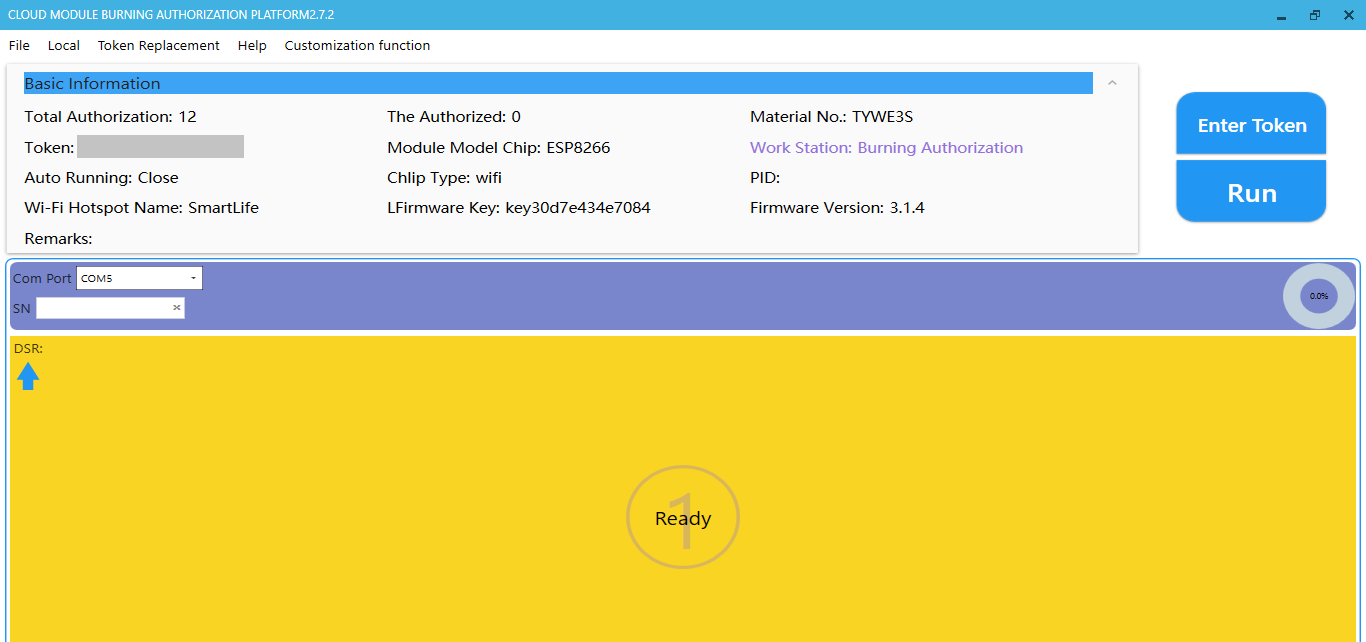Close the Cloud Module Burning Authorization window
1366x642 pixels.
tap(1348, 15)
